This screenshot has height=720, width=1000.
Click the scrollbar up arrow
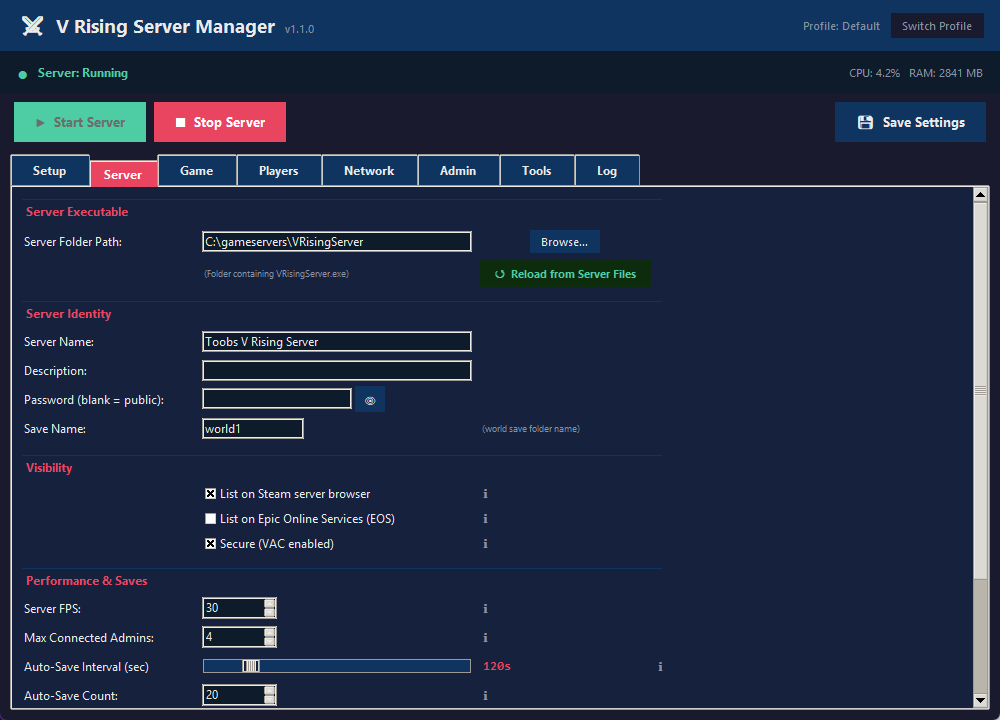980,195
